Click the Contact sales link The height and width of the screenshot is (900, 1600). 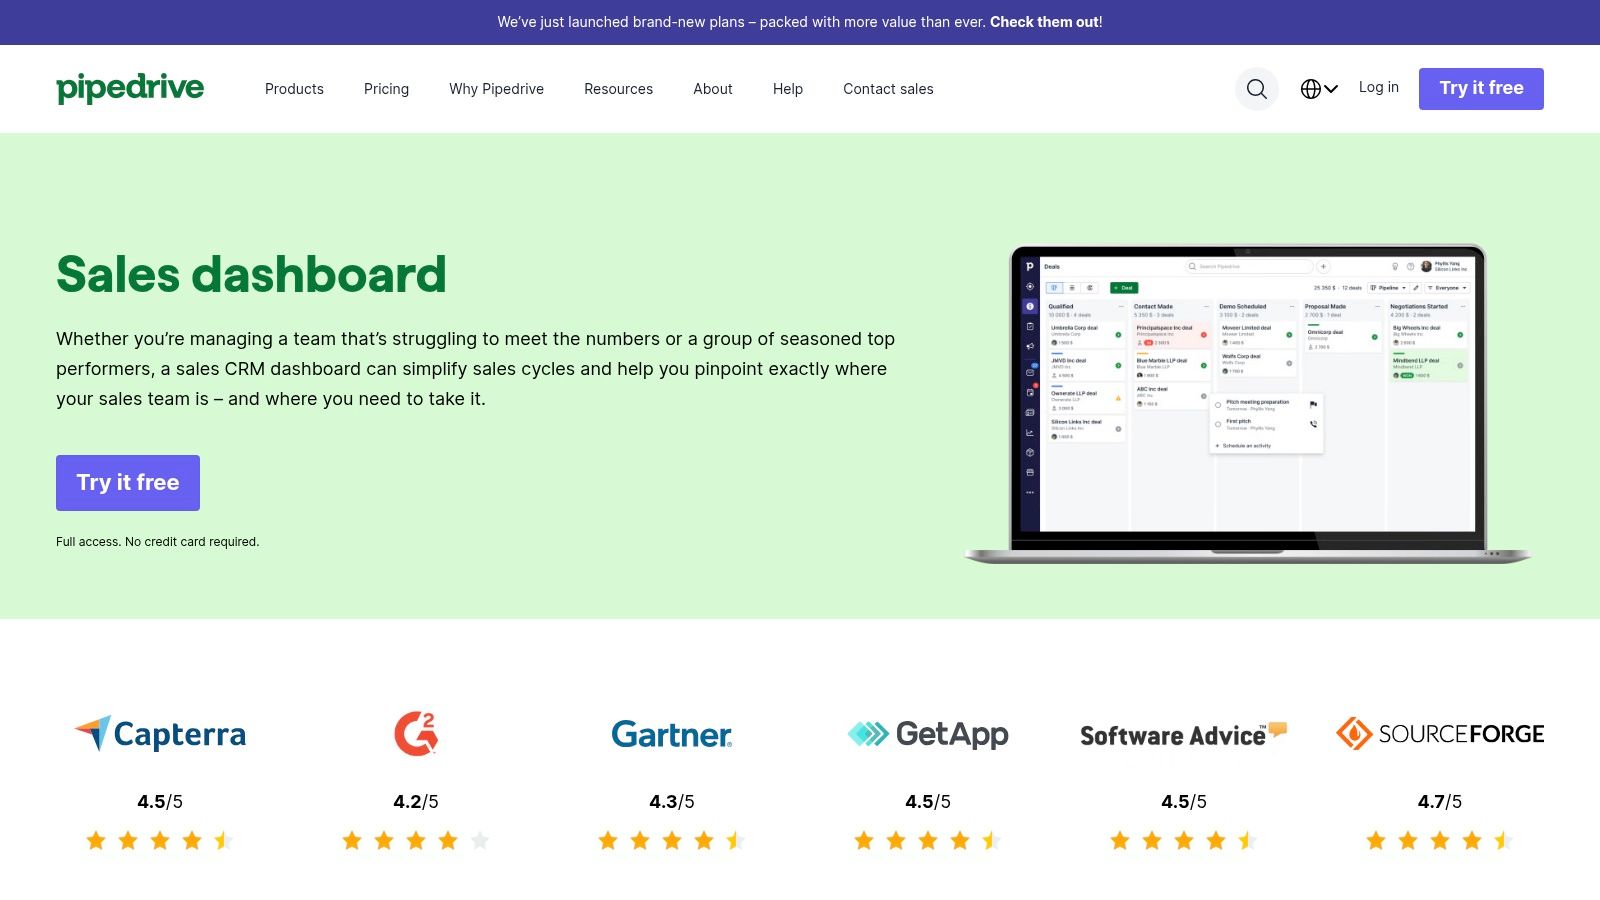[x=888, y=89]
